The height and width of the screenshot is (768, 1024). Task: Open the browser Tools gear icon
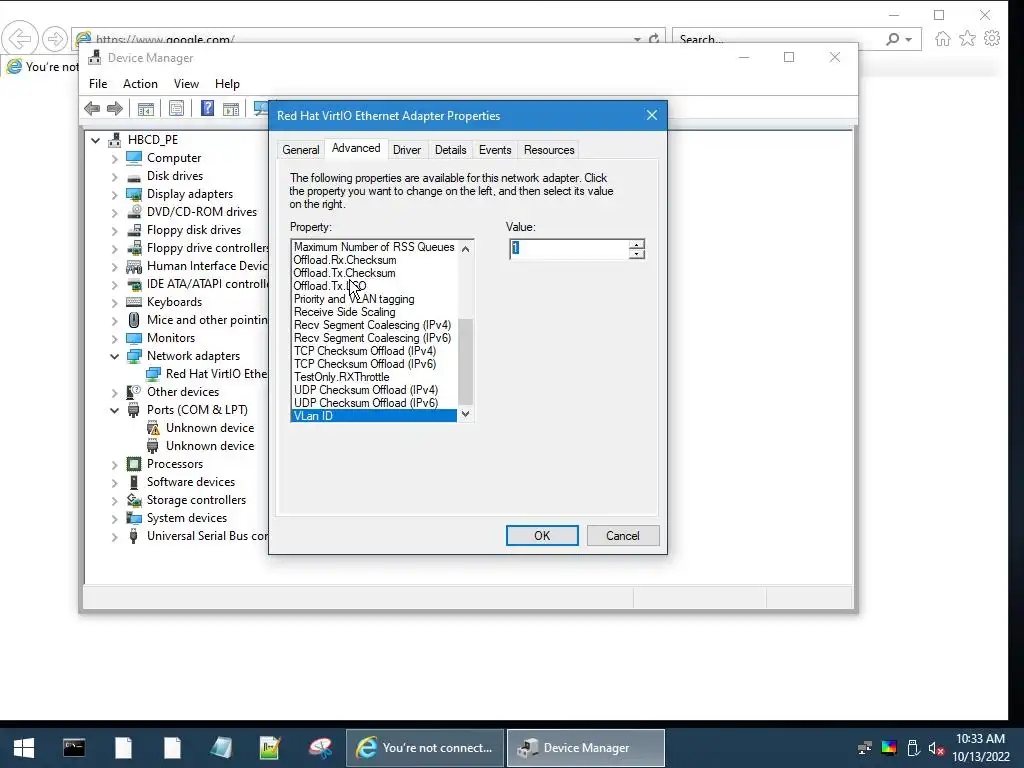tap(992, 39)
